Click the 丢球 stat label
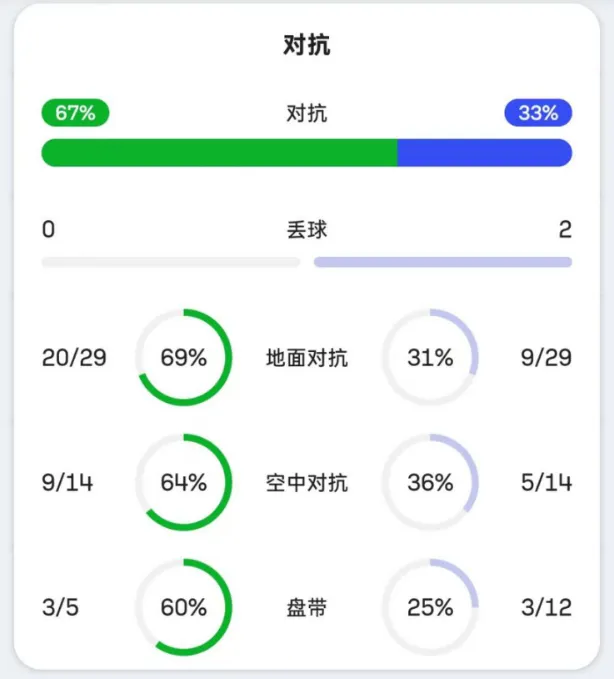This screenshot has height=679, width=614. [x=307, y=230]
